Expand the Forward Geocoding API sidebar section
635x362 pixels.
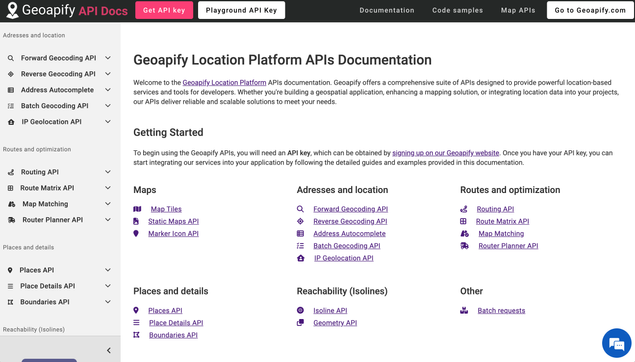pos(108,58)
